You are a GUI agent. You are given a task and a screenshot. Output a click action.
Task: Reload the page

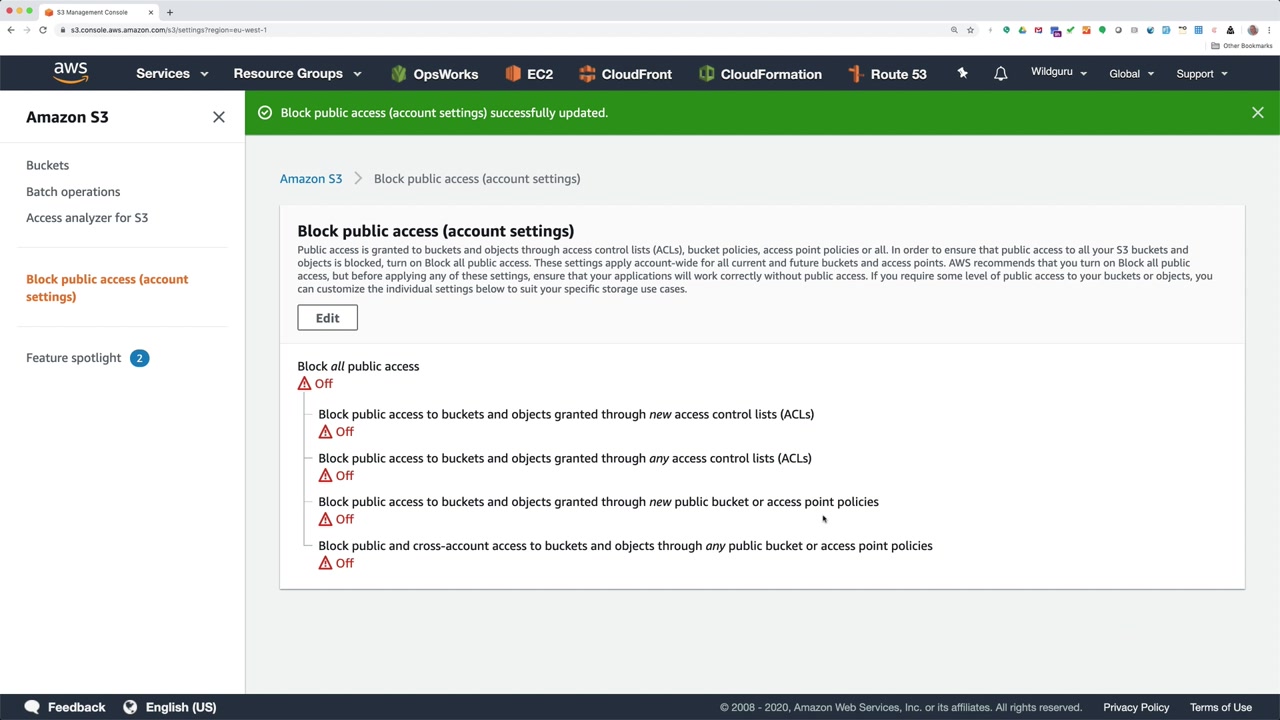(43, 30)
